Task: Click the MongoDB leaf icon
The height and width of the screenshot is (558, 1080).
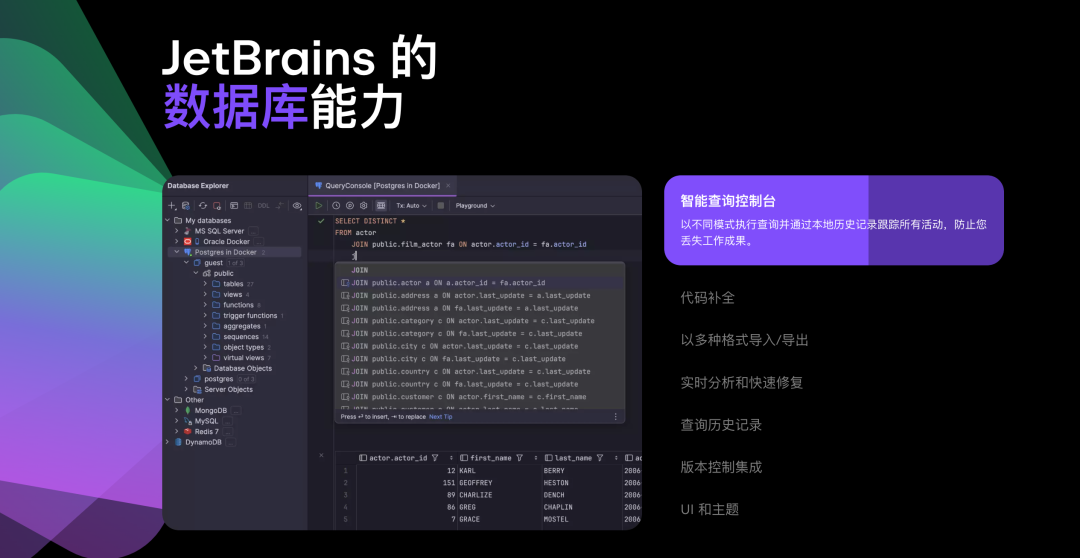Action: click(187, 410)
